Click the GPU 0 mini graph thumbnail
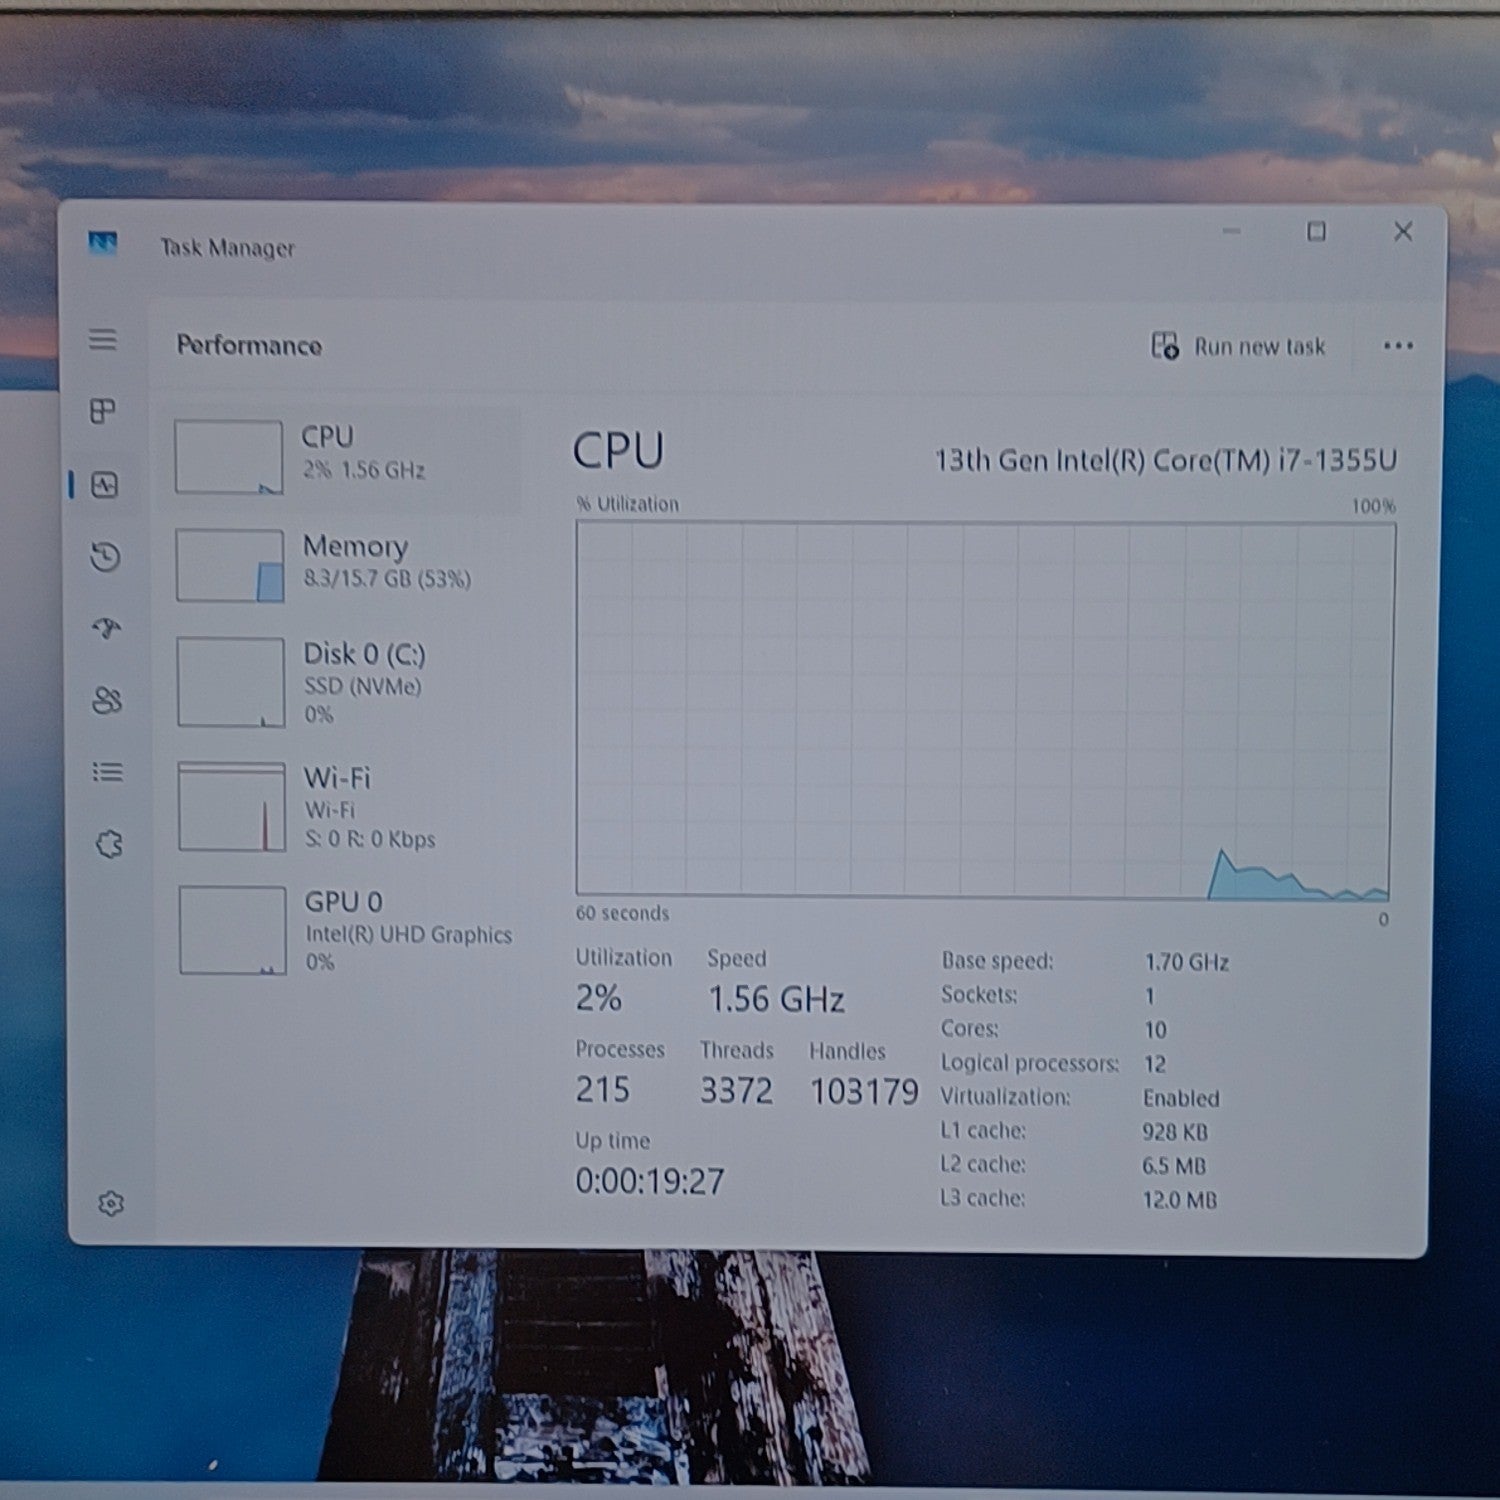Image resolution: width=1500 pixels, height=1500 pixels. (233, 930)
